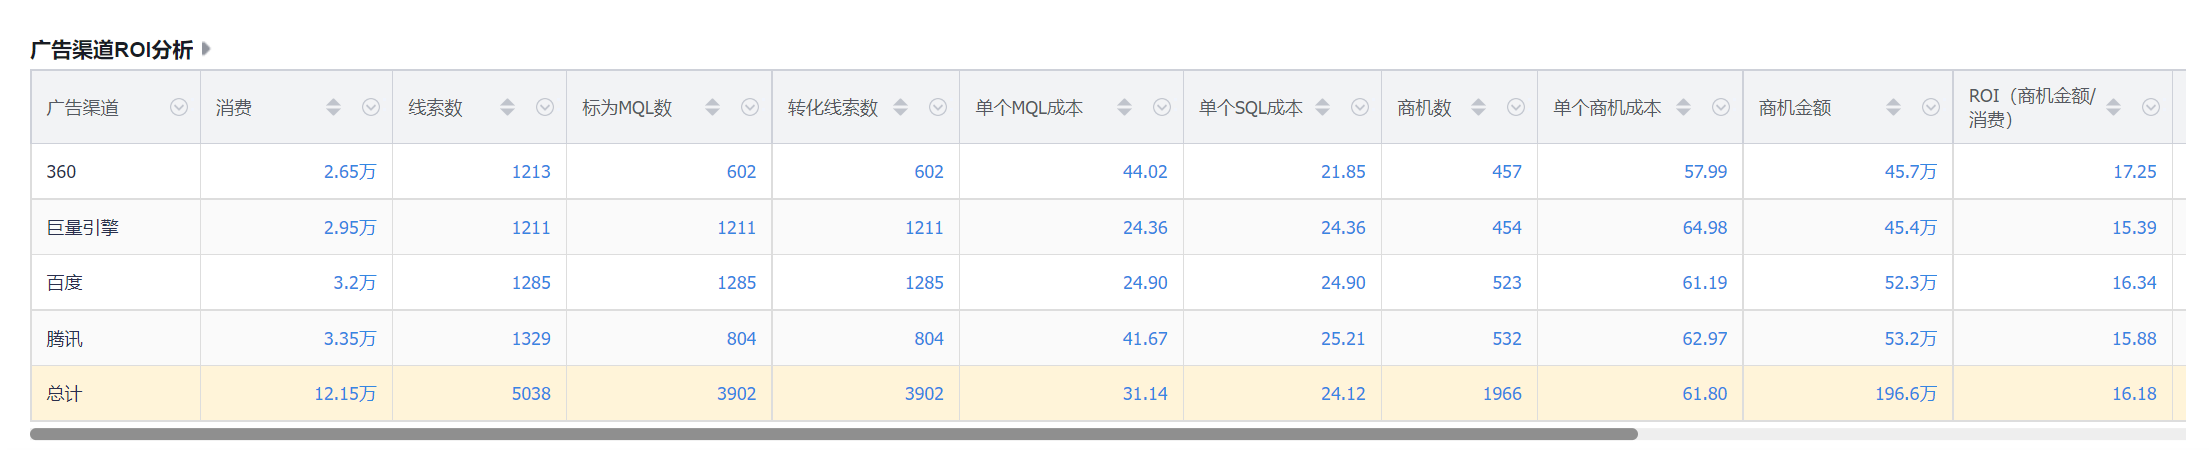Click the 1329 leads count for 腾讯
Viewport: 2211px width, 450px height.
[x=531, y=339]
